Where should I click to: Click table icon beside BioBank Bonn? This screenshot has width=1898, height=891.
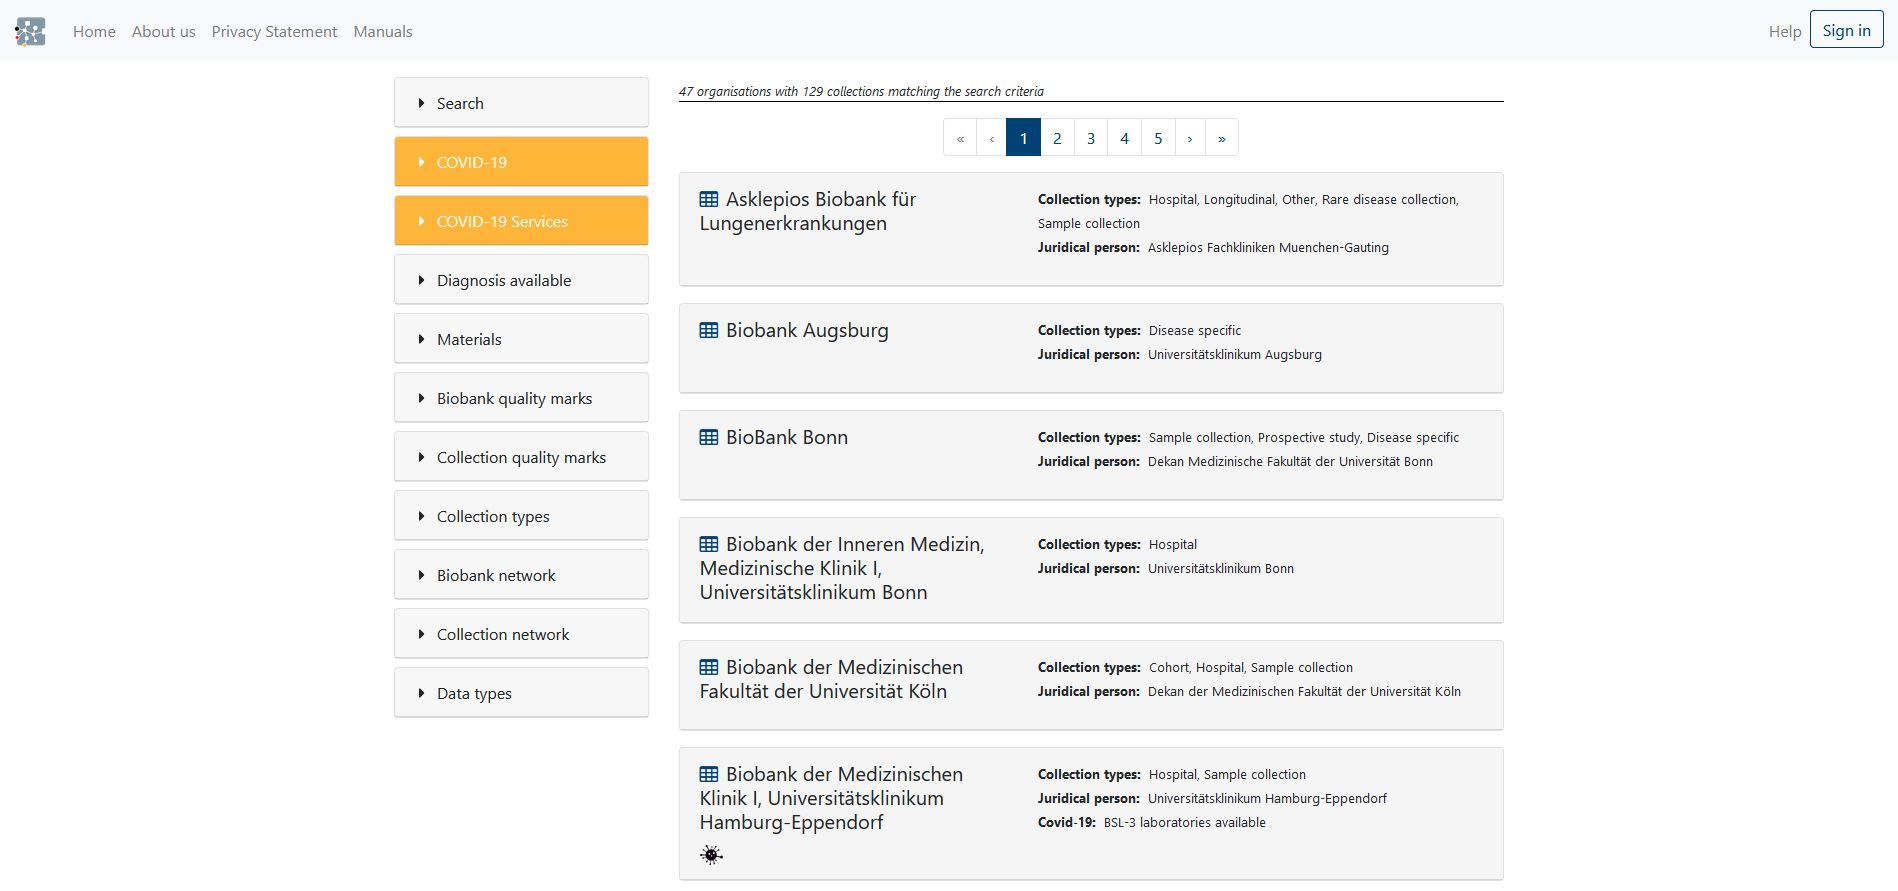(x=709, y=437)
